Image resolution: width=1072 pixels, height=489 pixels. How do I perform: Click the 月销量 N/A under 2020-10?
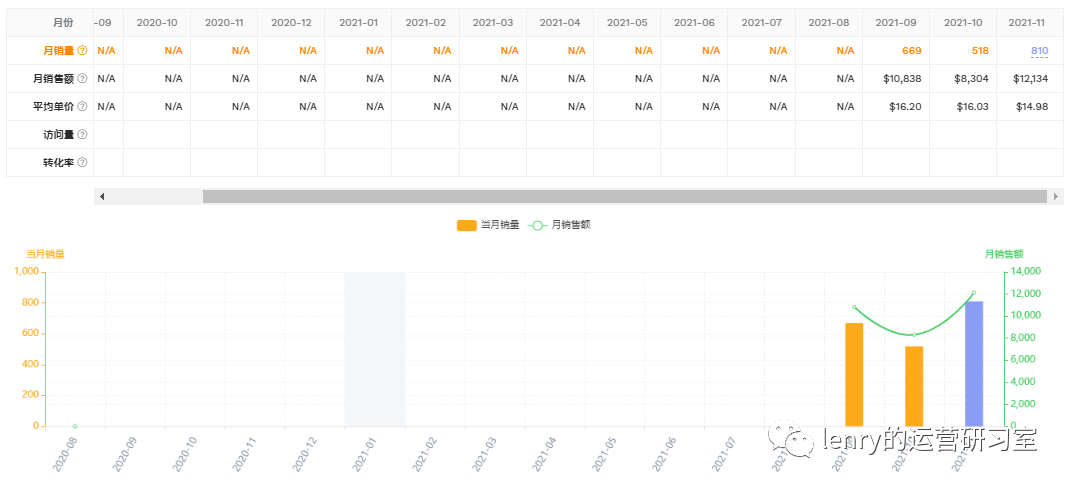click(x=174, y=51)
